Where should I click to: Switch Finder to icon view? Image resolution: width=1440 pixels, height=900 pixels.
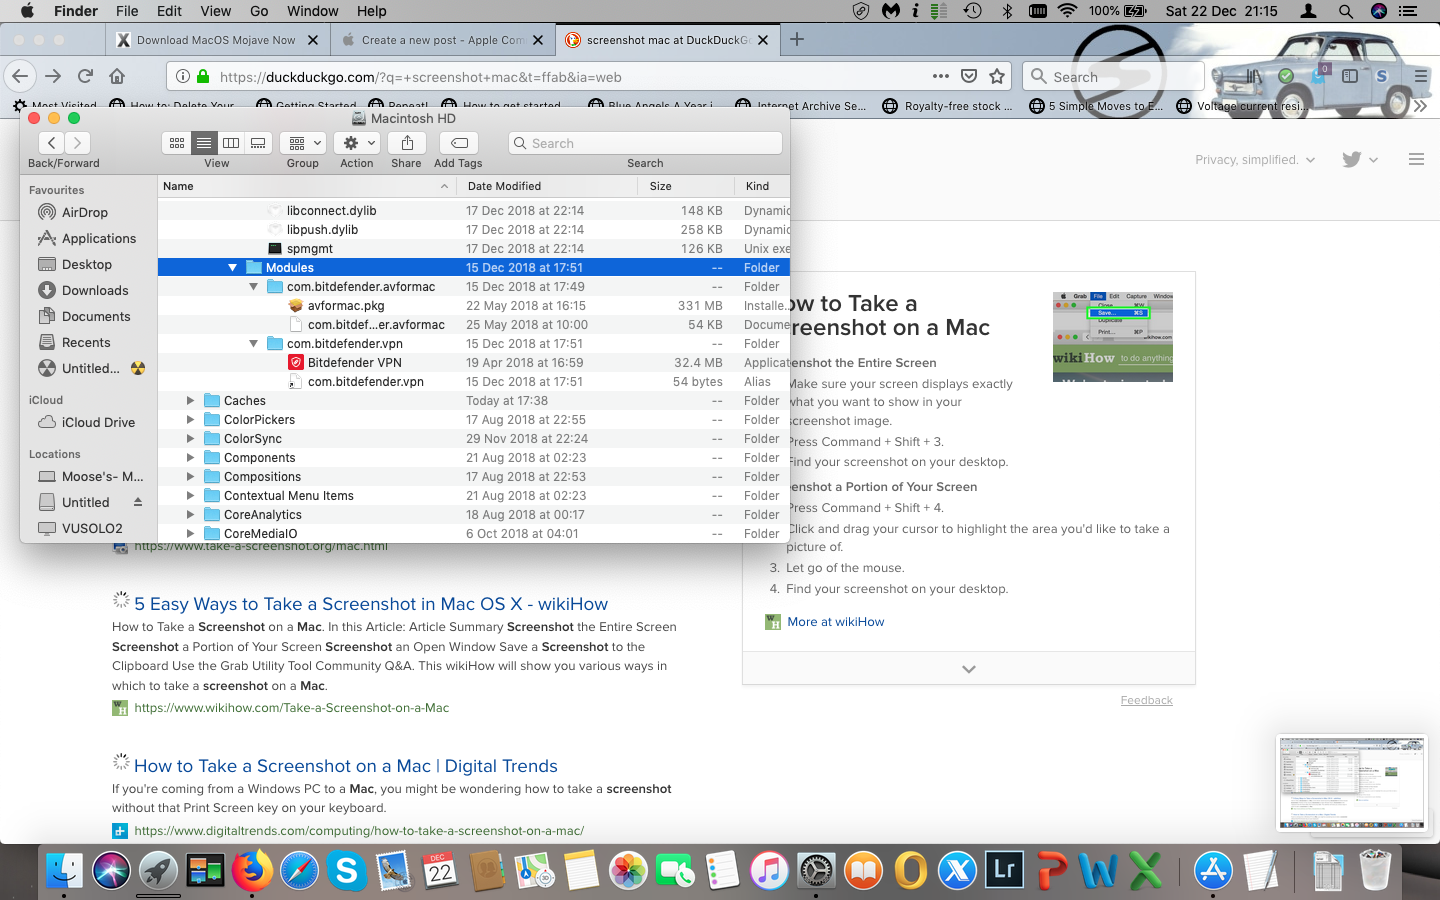(176, 143)
